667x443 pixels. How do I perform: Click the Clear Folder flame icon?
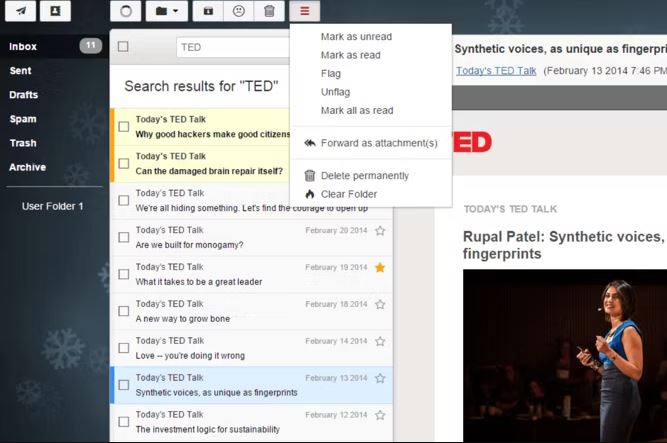[x=310, y=194]
